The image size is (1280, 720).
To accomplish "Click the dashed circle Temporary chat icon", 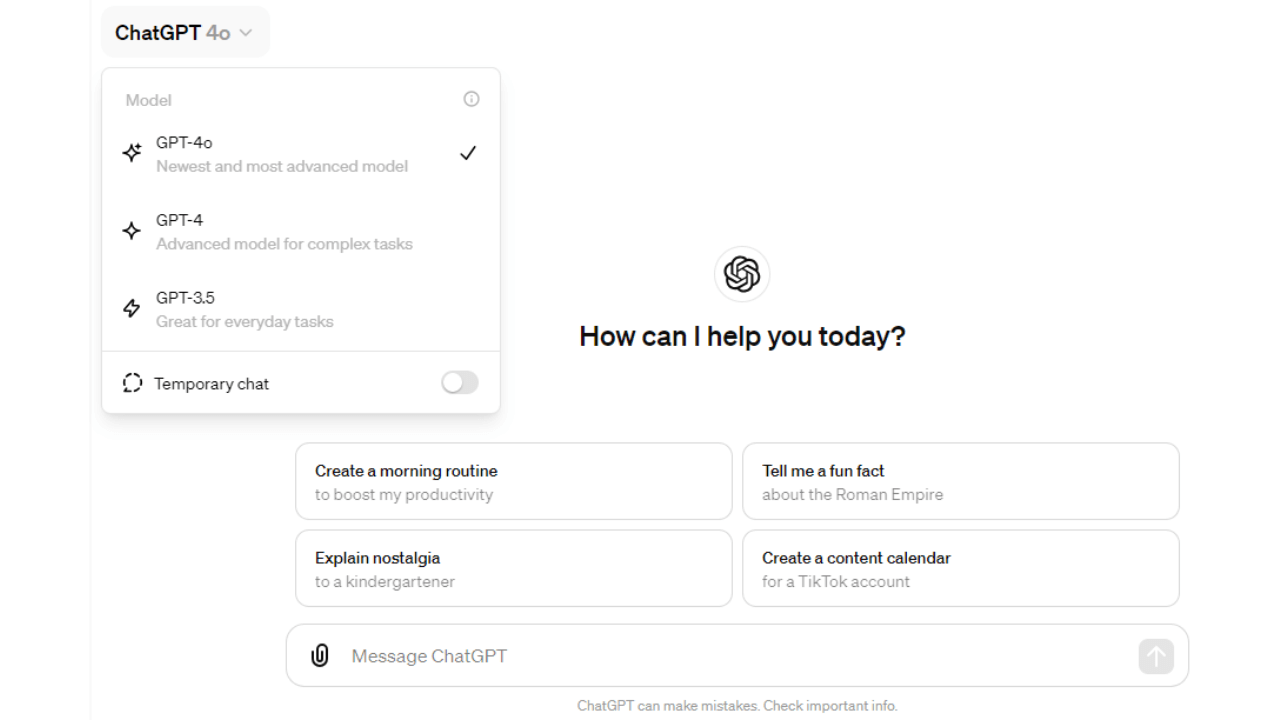I will [x=132, y=383].
